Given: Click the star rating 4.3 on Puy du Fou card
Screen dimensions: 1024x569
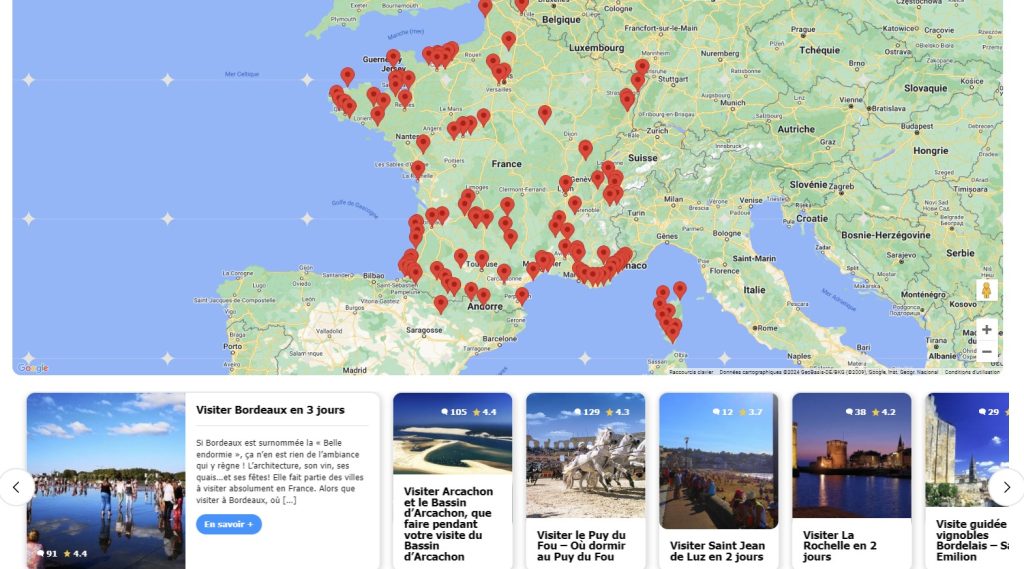Looking at the screenshot, I should pyautogui.click(x=616, y=412).
